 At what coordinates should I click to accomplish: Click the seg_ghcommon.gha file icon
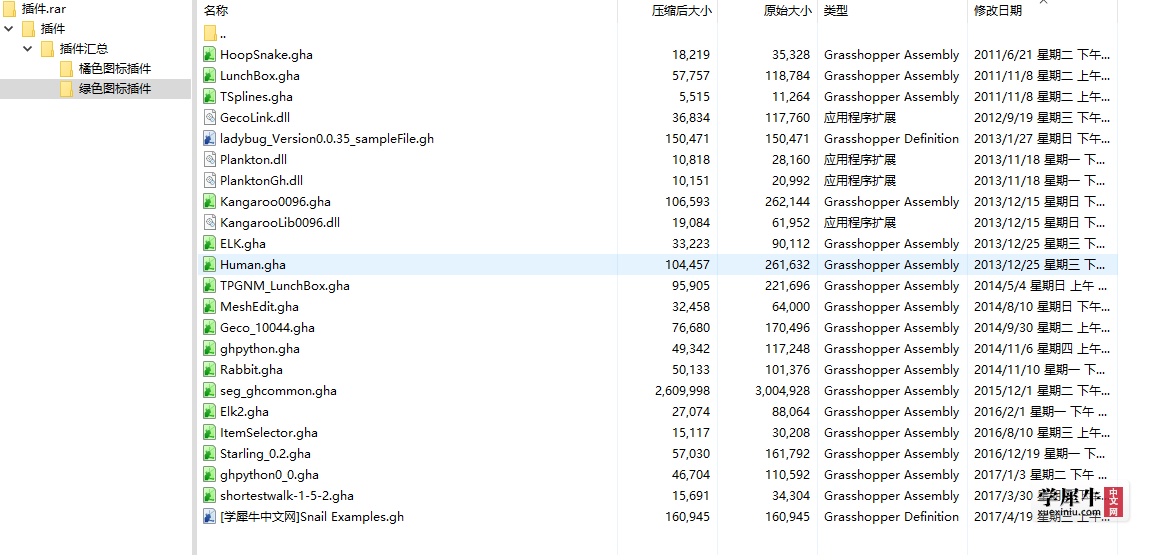point(210,390)
